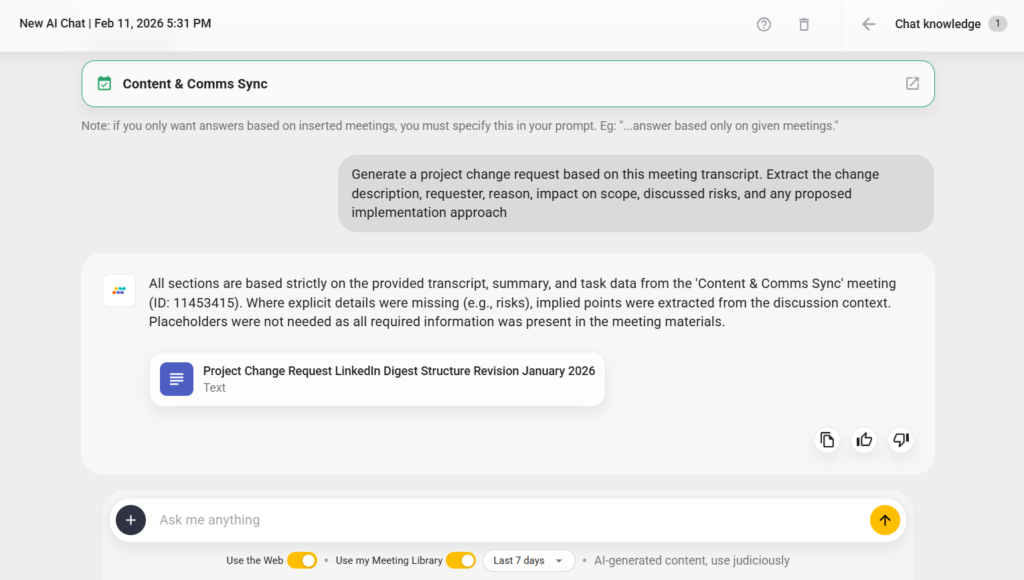Viewport: 1024px width, 580px height.
Task: Give a thumbs up to the response
Action: click(864, 440)
